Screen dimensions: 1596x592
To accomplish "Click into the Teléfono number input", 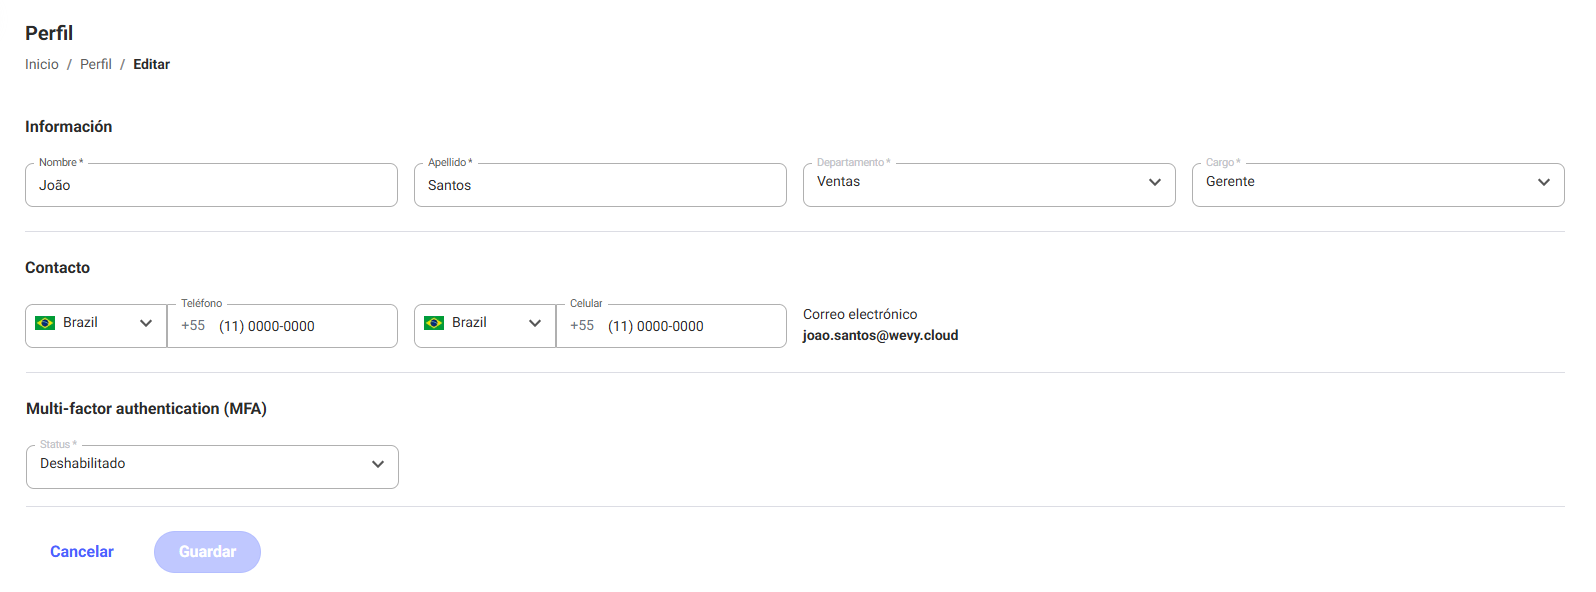I will [x=282, y=326].
